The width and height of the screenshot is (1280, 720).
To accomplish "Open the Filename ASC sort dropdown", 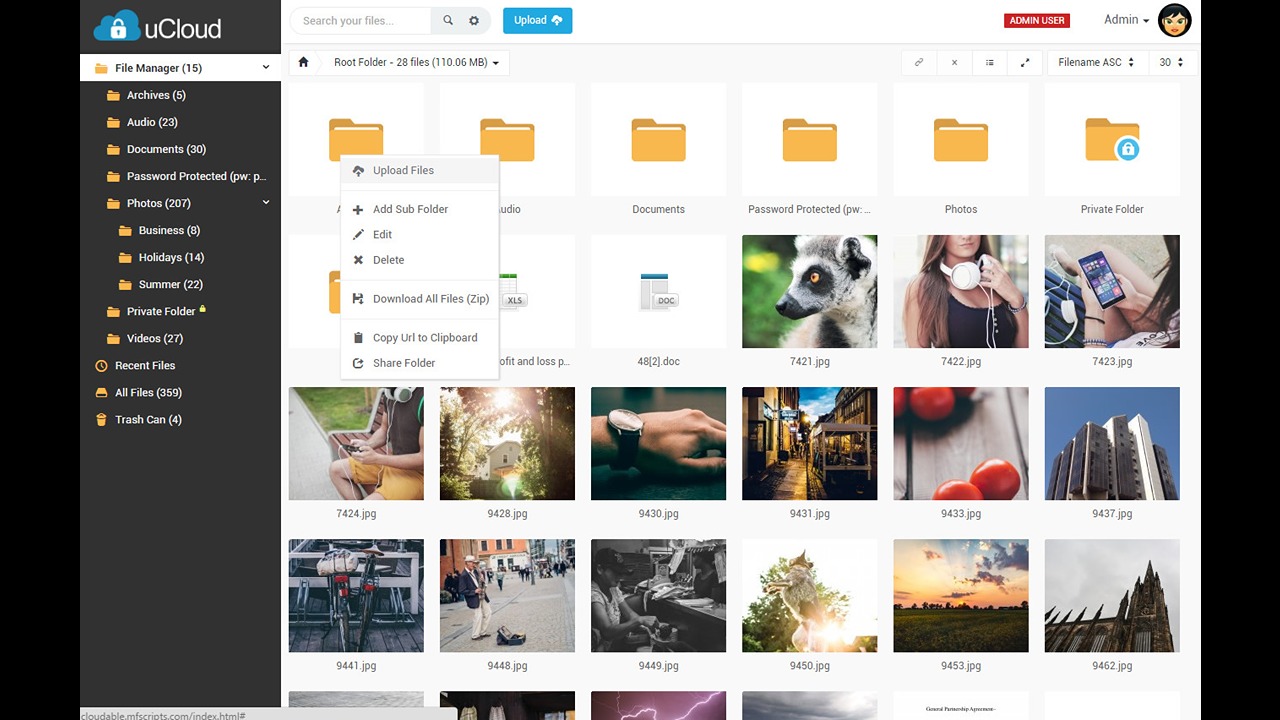I will point(1096,62).
